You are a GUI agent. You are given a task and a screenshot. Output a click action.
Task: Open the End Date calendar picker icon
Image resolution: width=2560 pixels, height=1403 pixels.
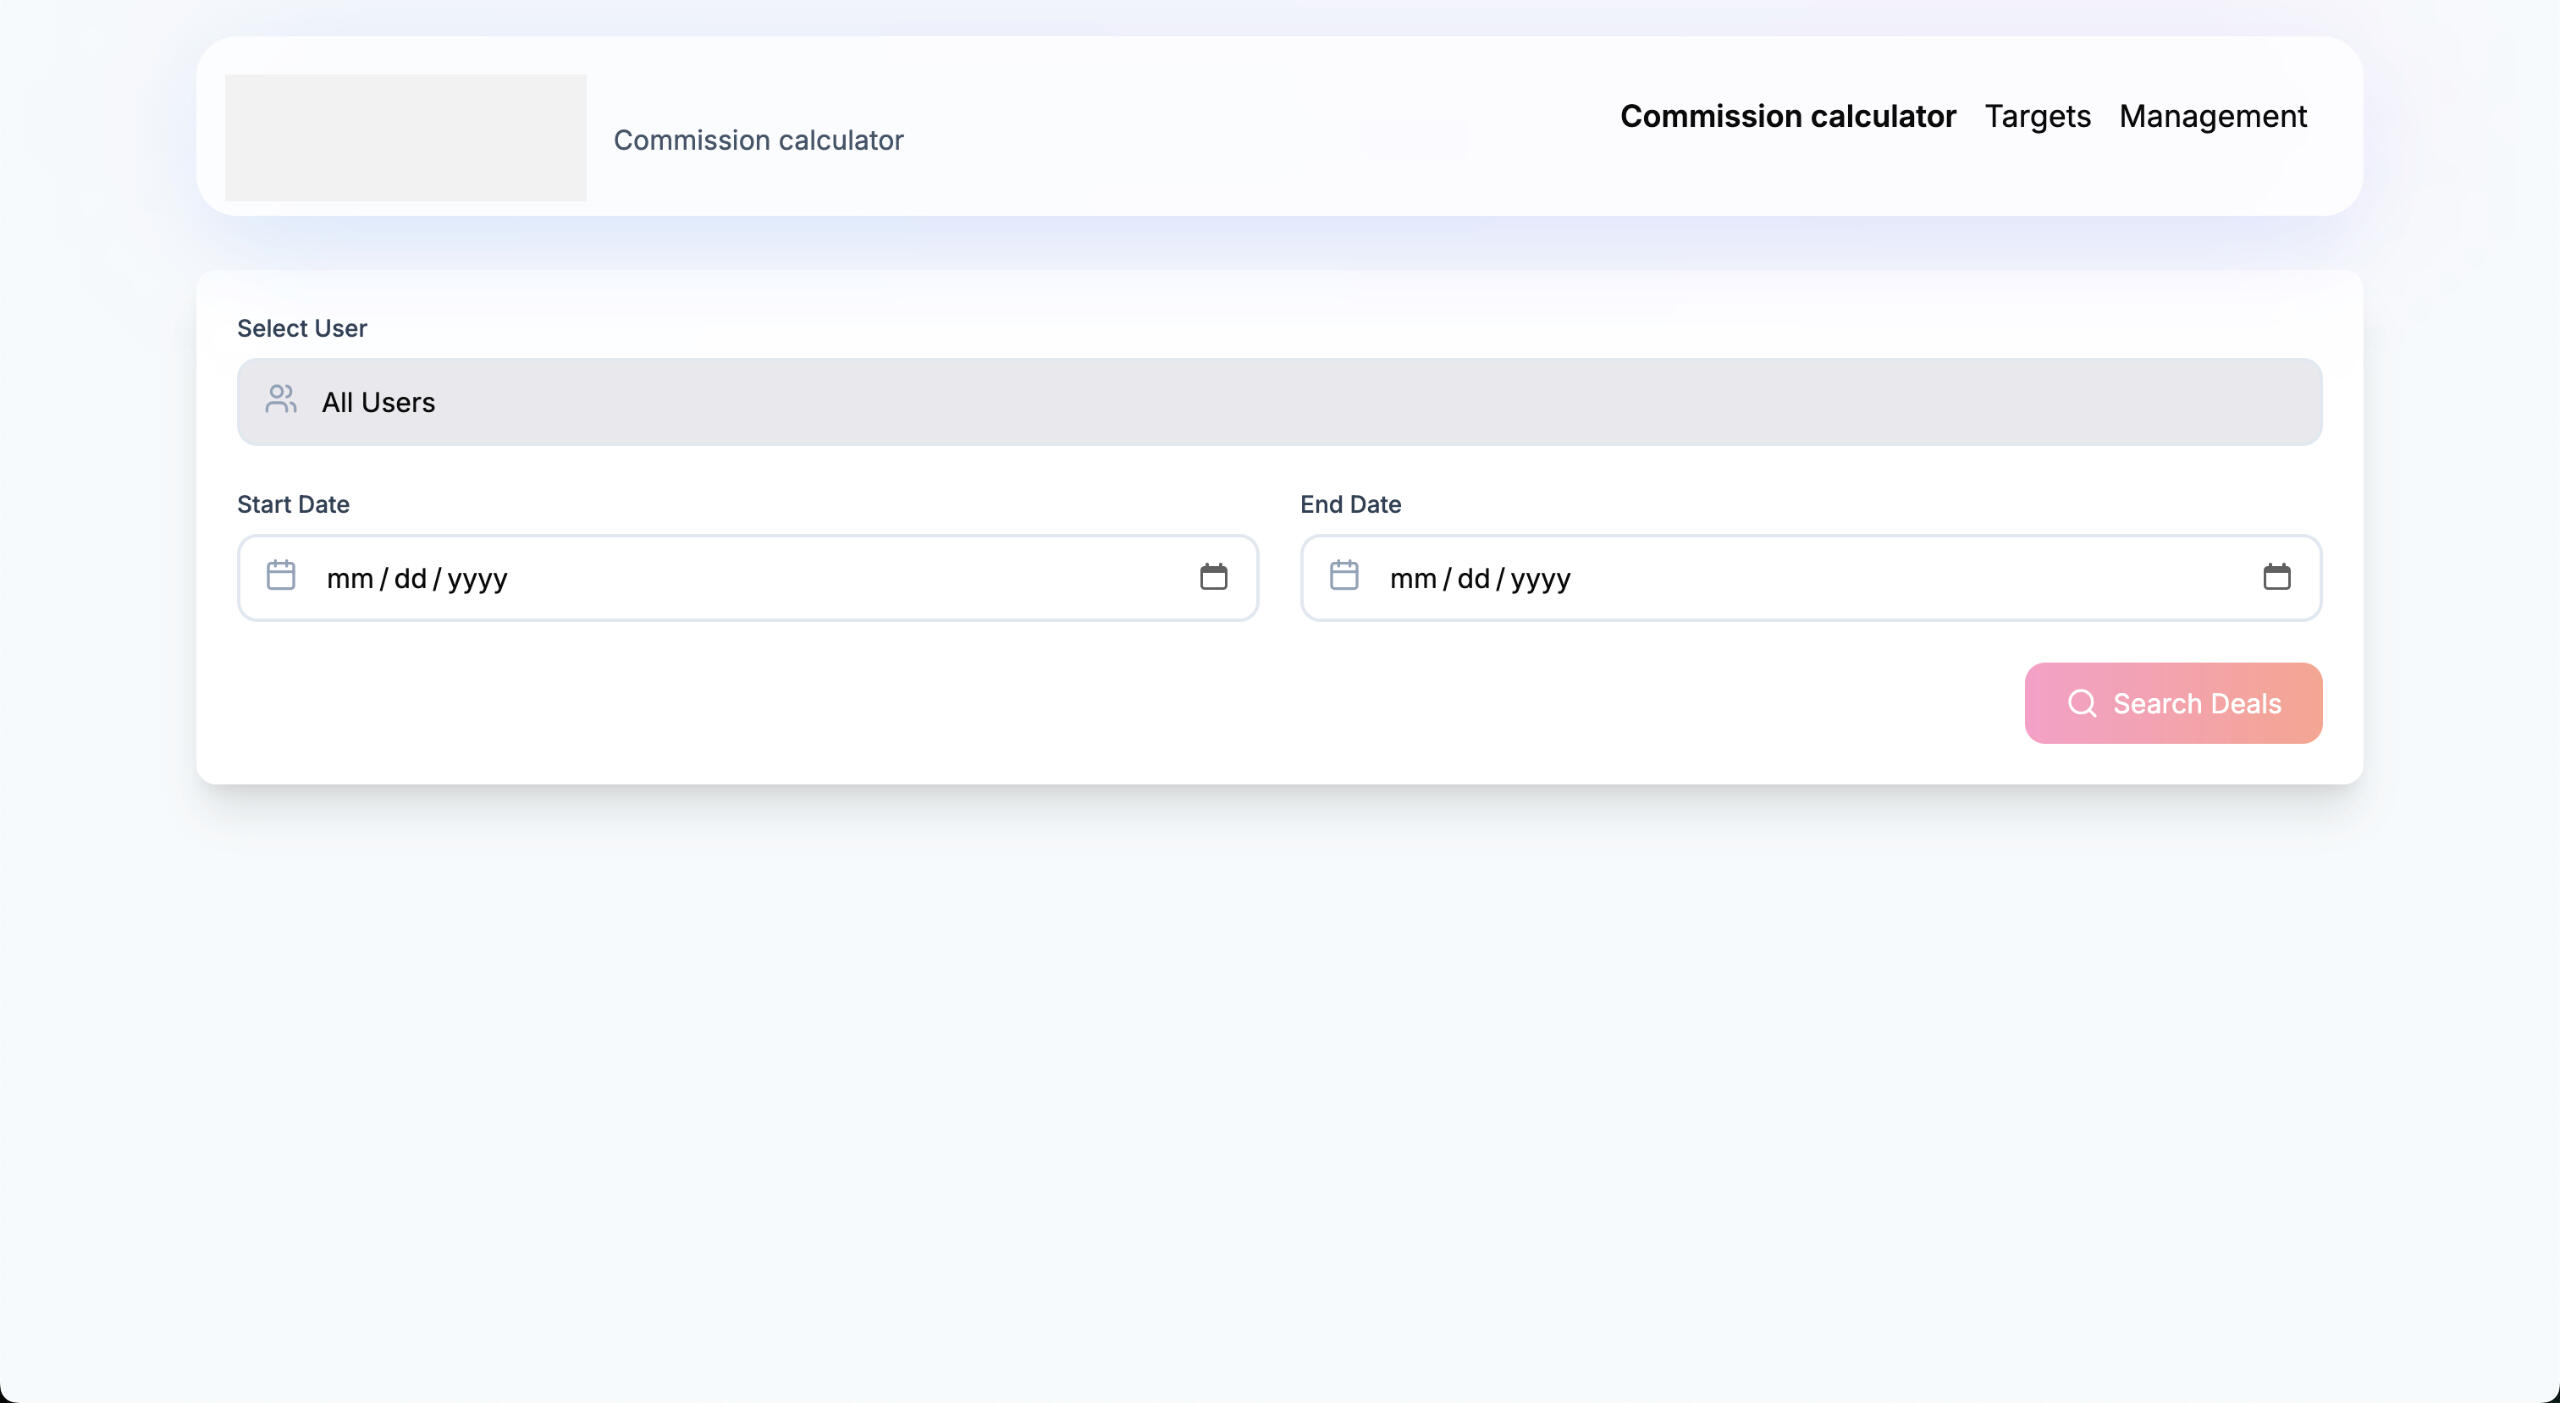(x=2276, y=577)
